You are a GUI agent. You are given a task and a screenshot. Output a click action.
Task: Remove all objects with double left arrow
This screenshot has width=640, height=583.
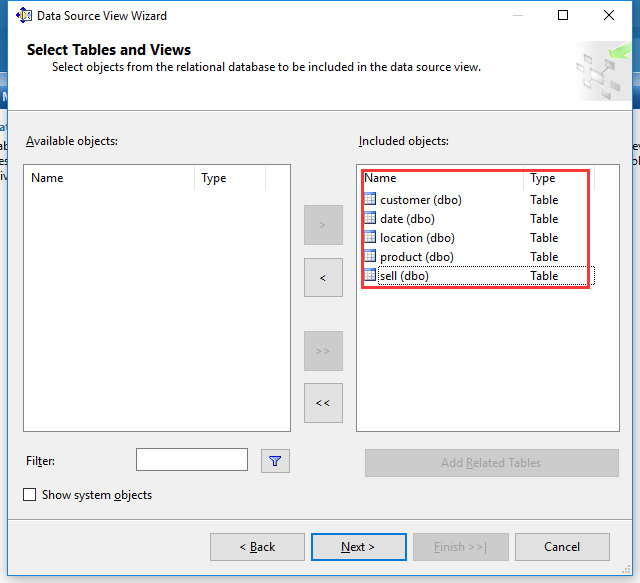tap(323, 403)
